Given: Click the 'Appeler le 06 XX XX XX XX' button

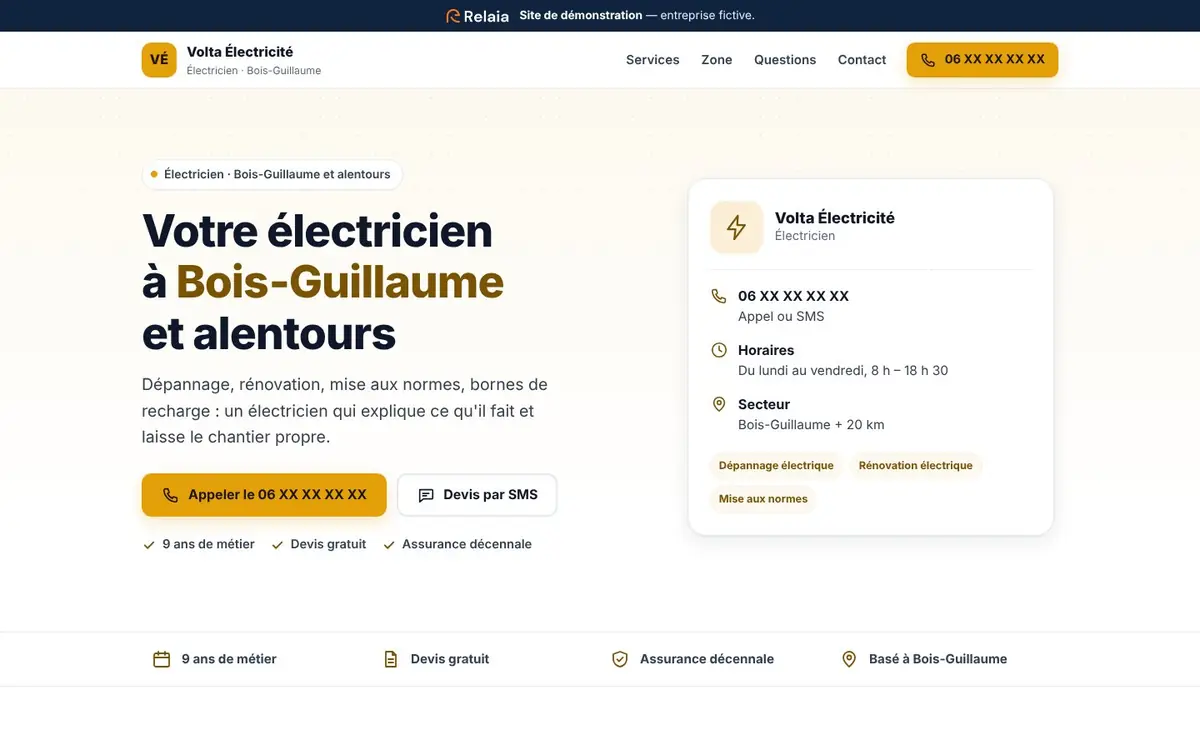Looking at the screenshot, I should pos(264,495).
